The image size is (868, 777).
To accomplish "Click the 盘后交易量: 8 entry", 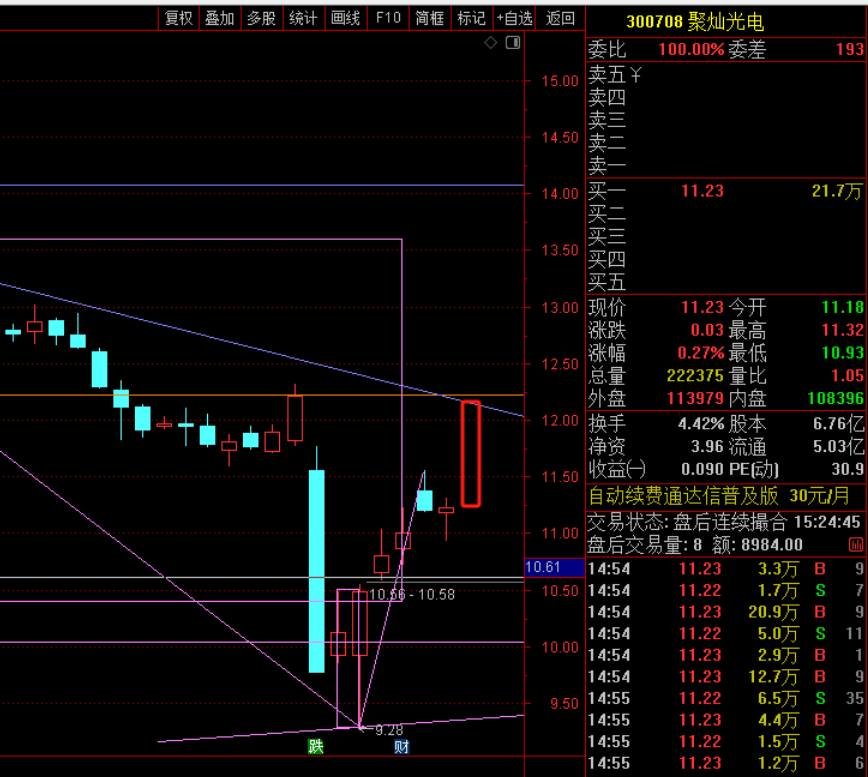I will click(x=644, y=545).
